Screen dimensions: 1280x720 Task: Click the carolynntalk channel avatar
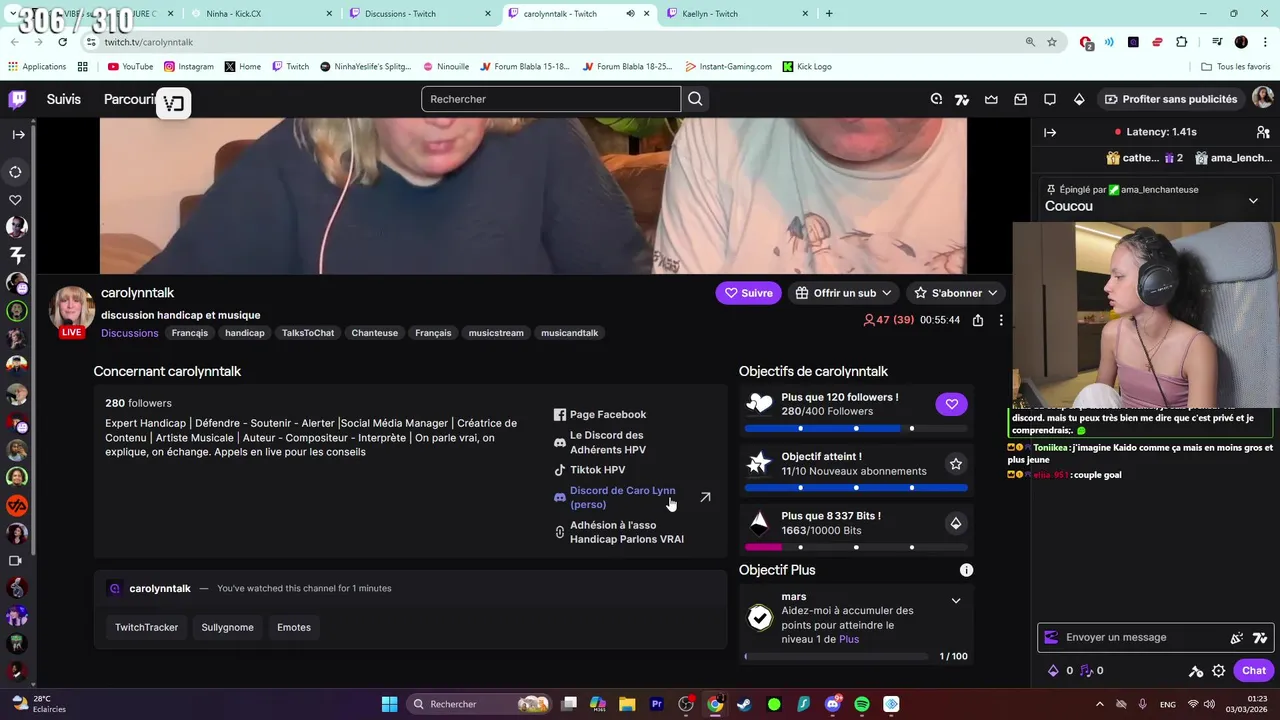72,309
